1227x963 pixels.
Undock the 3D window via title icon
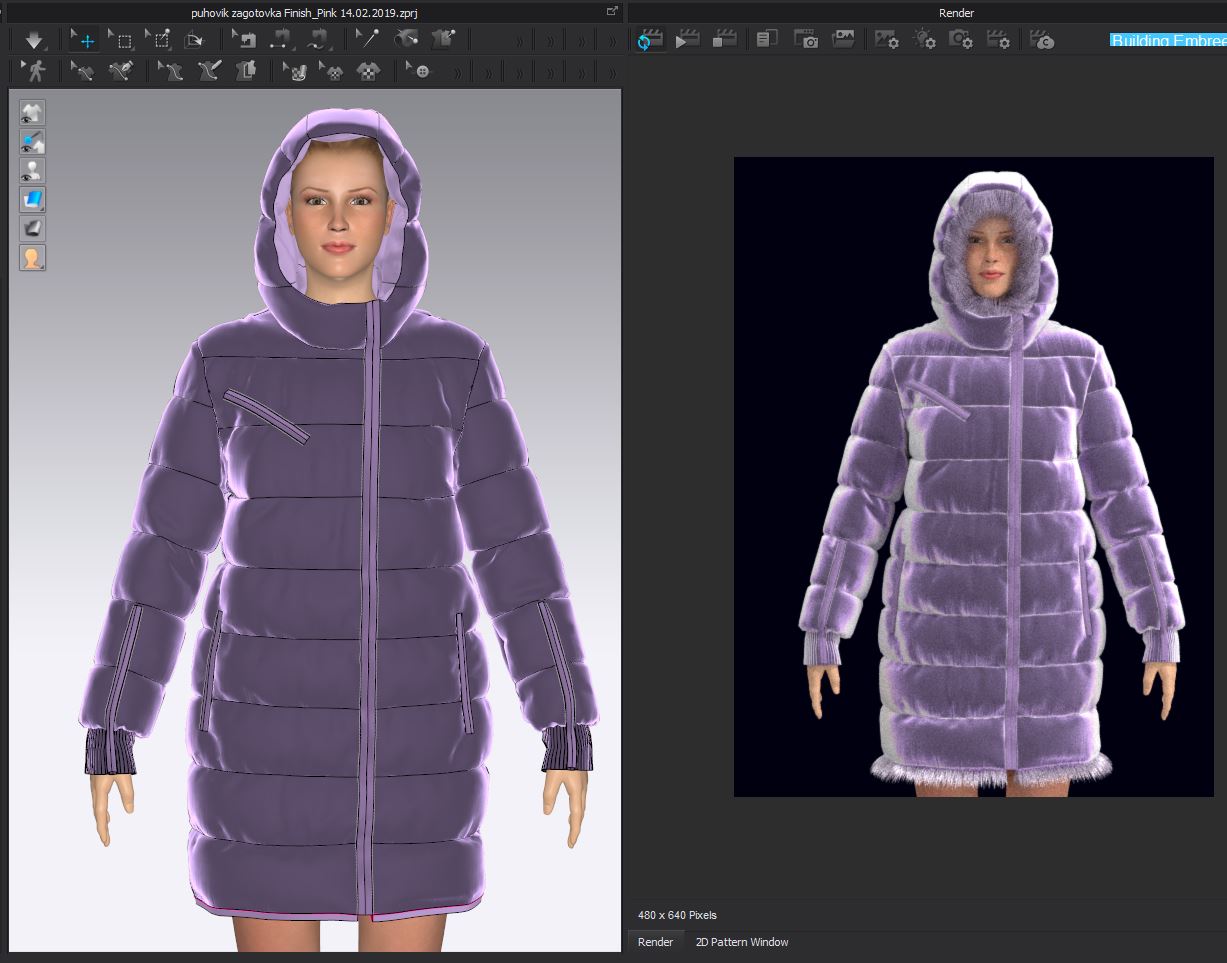point(612,12)
